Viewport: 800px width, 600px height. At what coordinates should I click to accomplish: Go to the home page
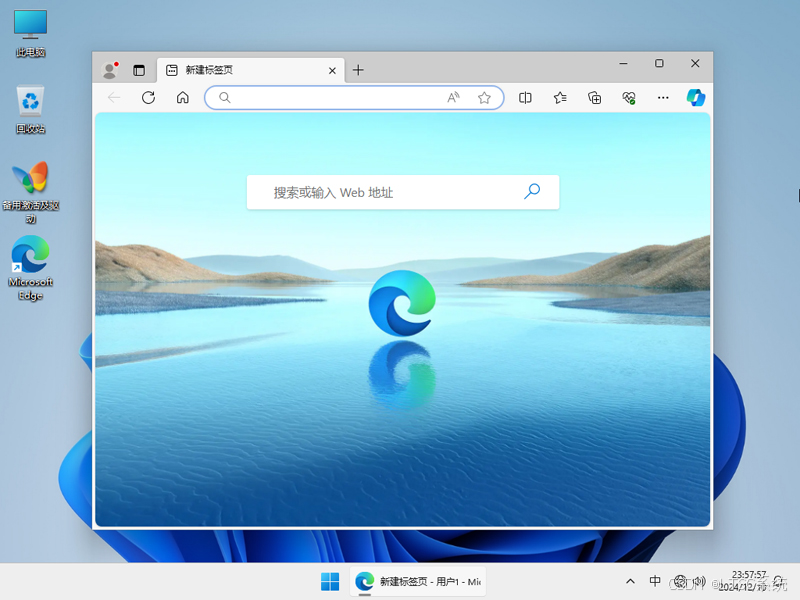pyautogui.click(x=183, y=97)
